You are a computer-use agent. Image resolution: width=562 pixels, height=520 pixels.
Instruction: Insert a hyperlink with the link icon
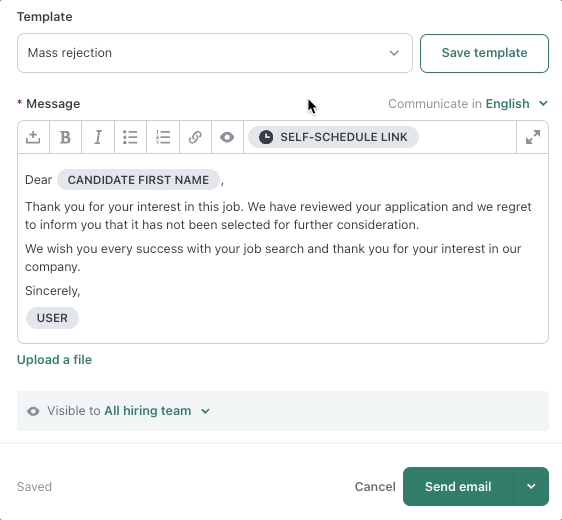pos(195,137)
